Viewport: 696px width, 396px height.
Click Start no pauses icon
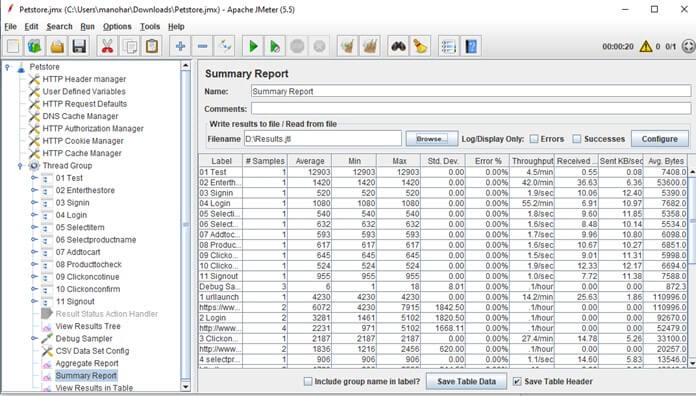[x=275, y=46]
